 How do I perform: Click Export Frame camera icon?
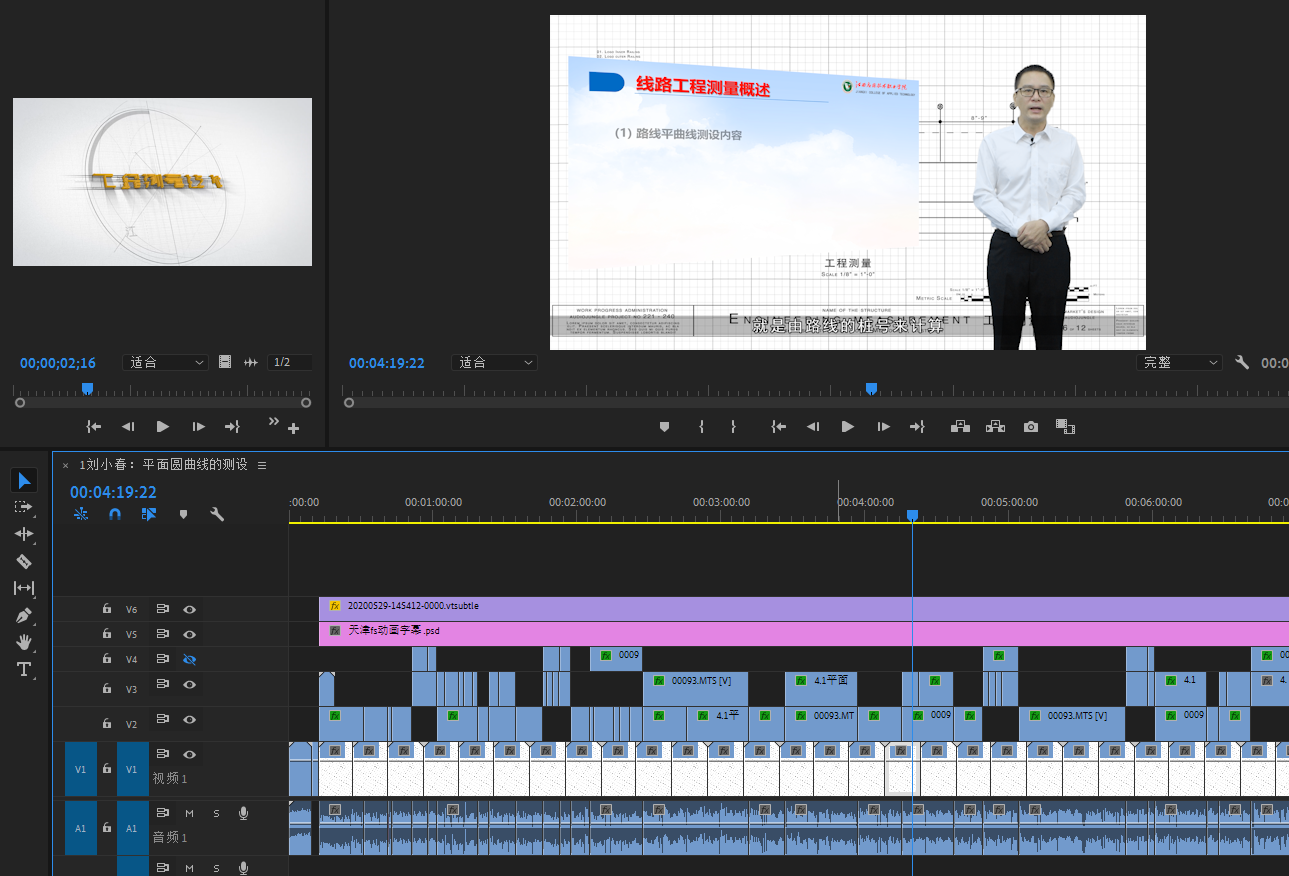click(1030, 427)
